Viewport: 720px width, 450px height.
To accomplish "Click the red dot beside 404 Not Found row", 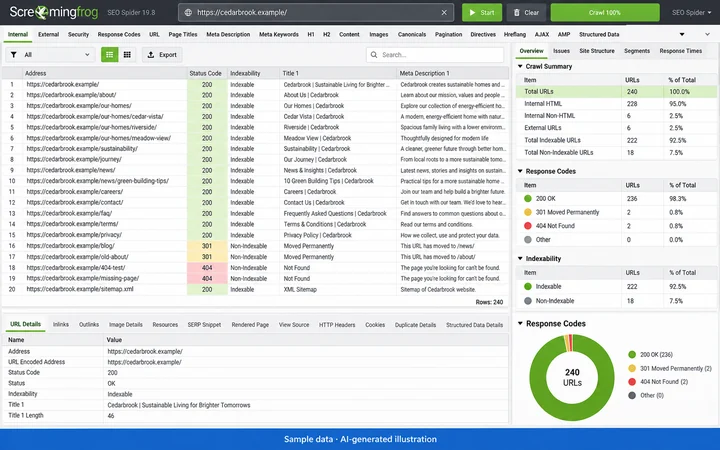I will pyautogui.click(x=528, y=225).
